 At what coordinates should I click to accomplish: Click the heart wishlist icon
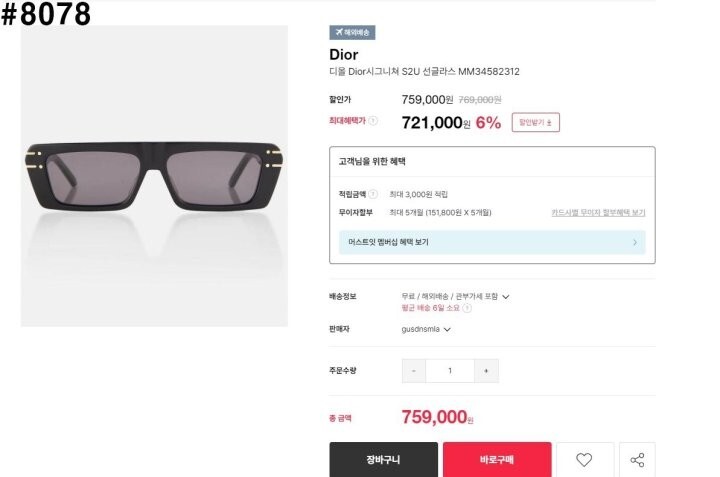tap(585, 460)
